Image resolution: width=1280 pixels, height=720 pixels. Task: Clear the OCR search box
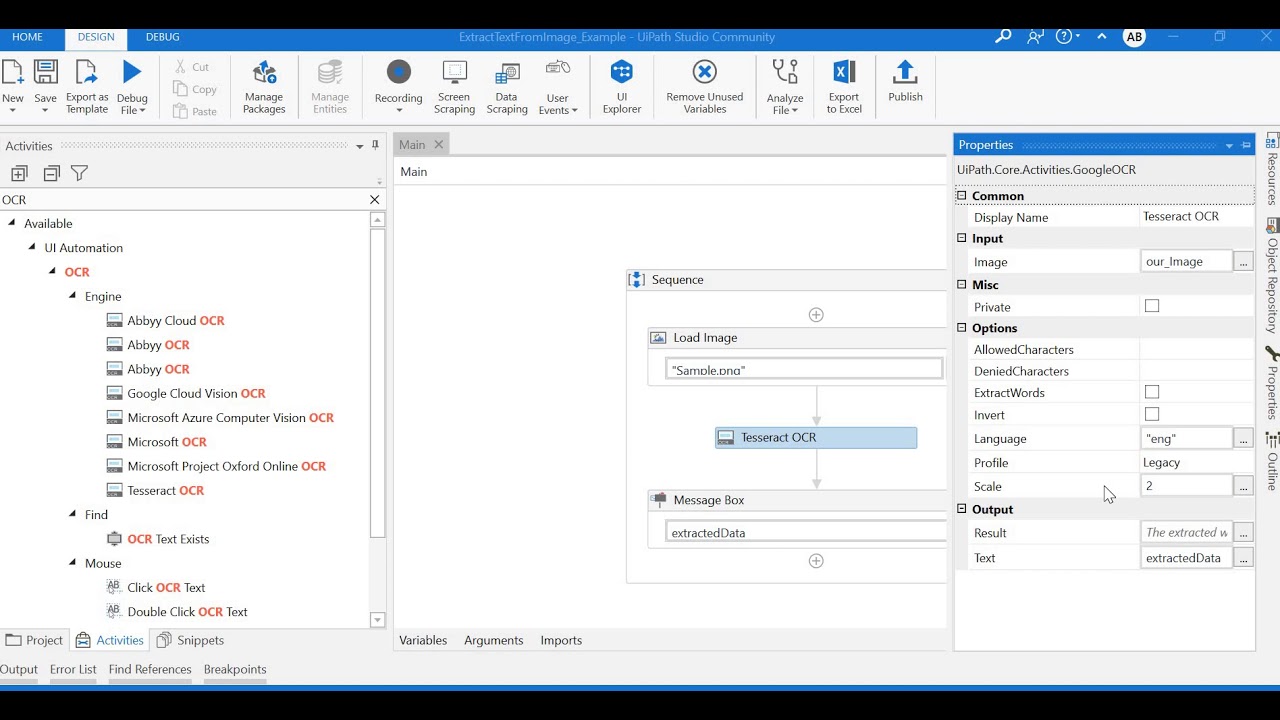pyautogui.click(x=375, y=200)
